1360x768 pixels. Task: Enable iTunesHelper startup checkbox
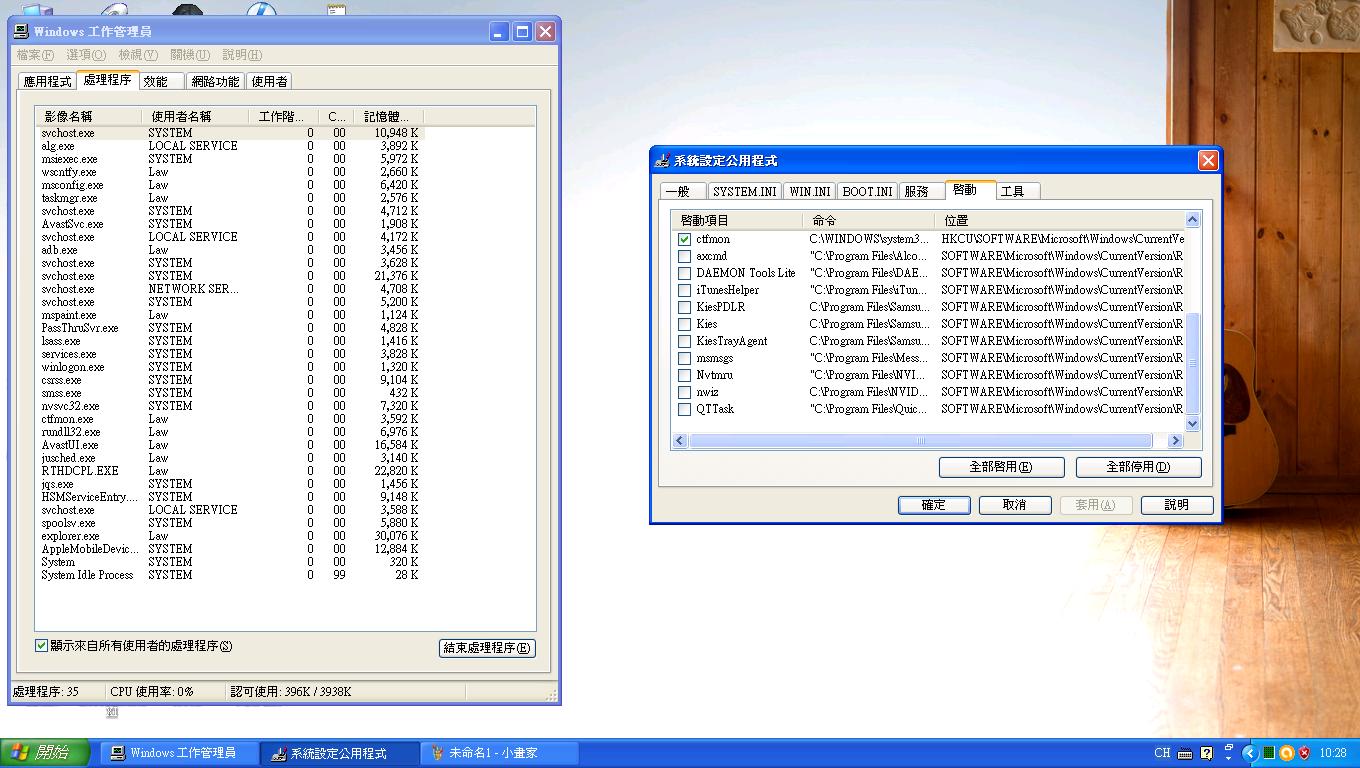[684, 290]
